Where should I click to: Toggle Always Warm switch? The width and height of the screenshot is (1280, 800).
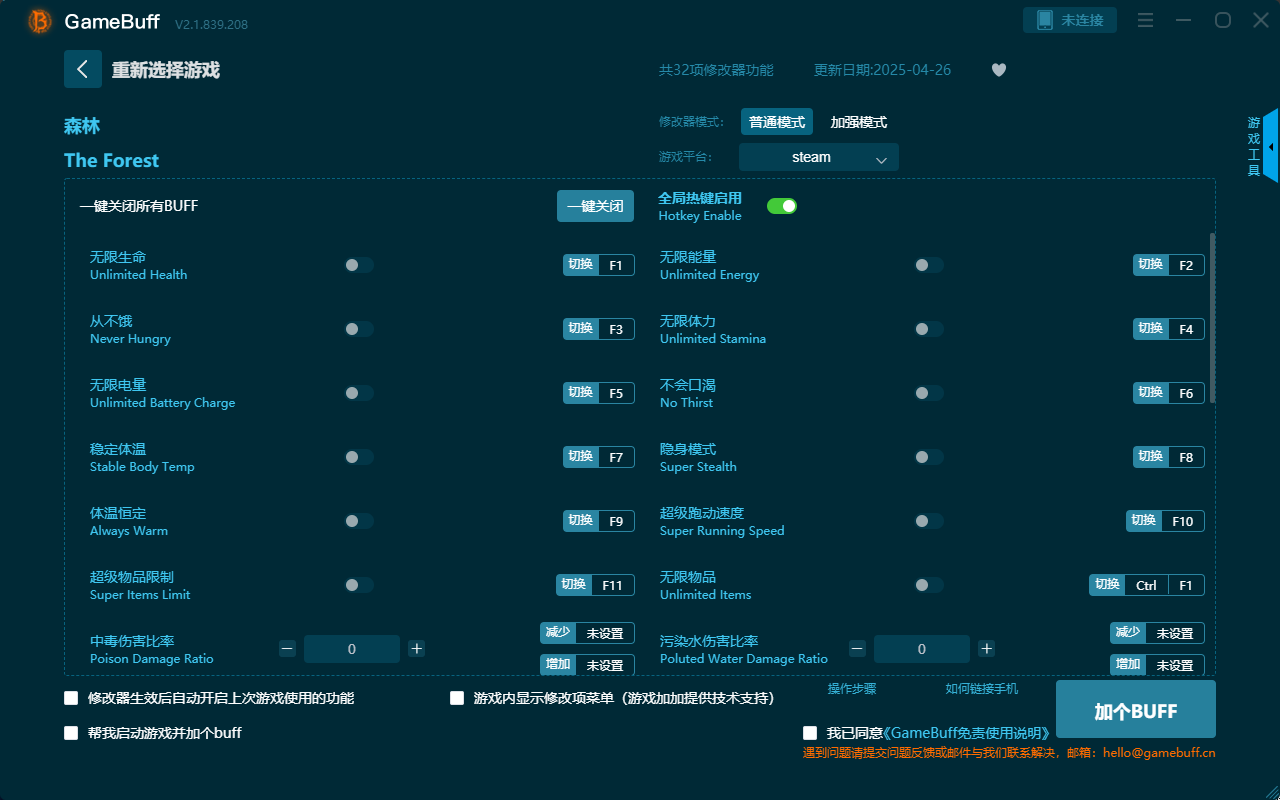[359, 521]
